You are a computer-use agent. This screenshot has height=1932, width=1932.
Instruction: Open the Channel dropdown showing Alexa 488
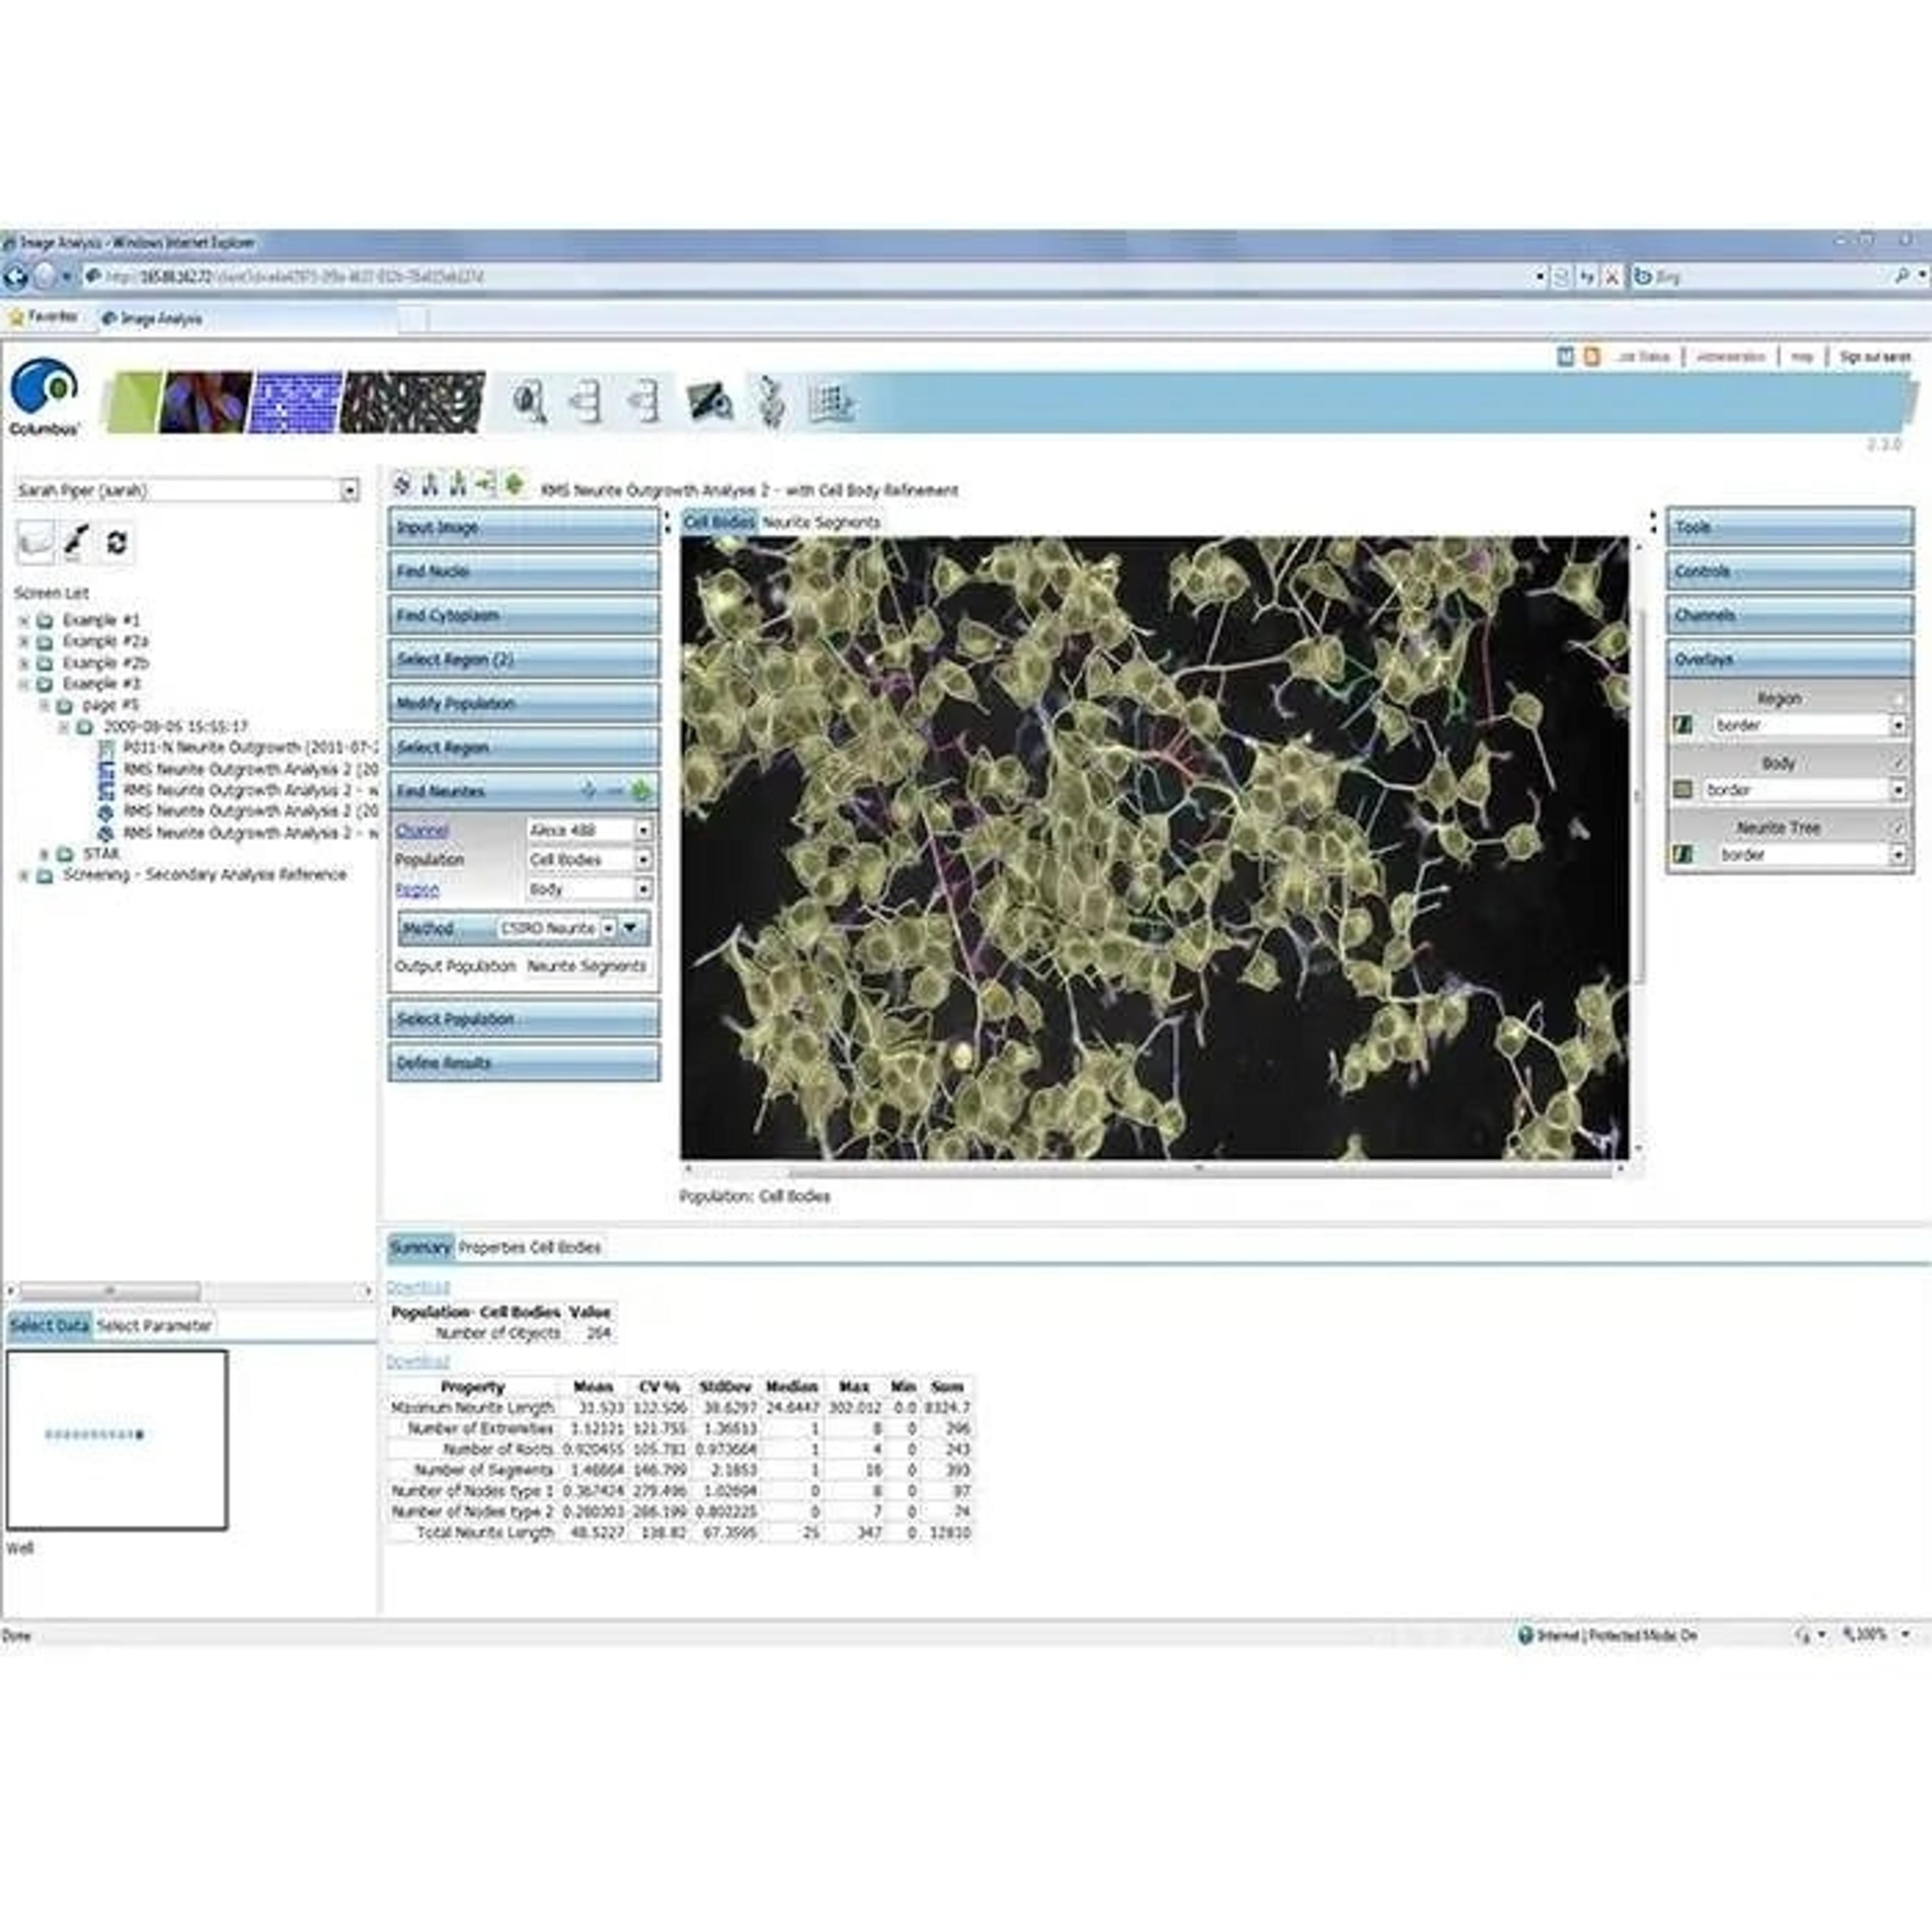643,830
